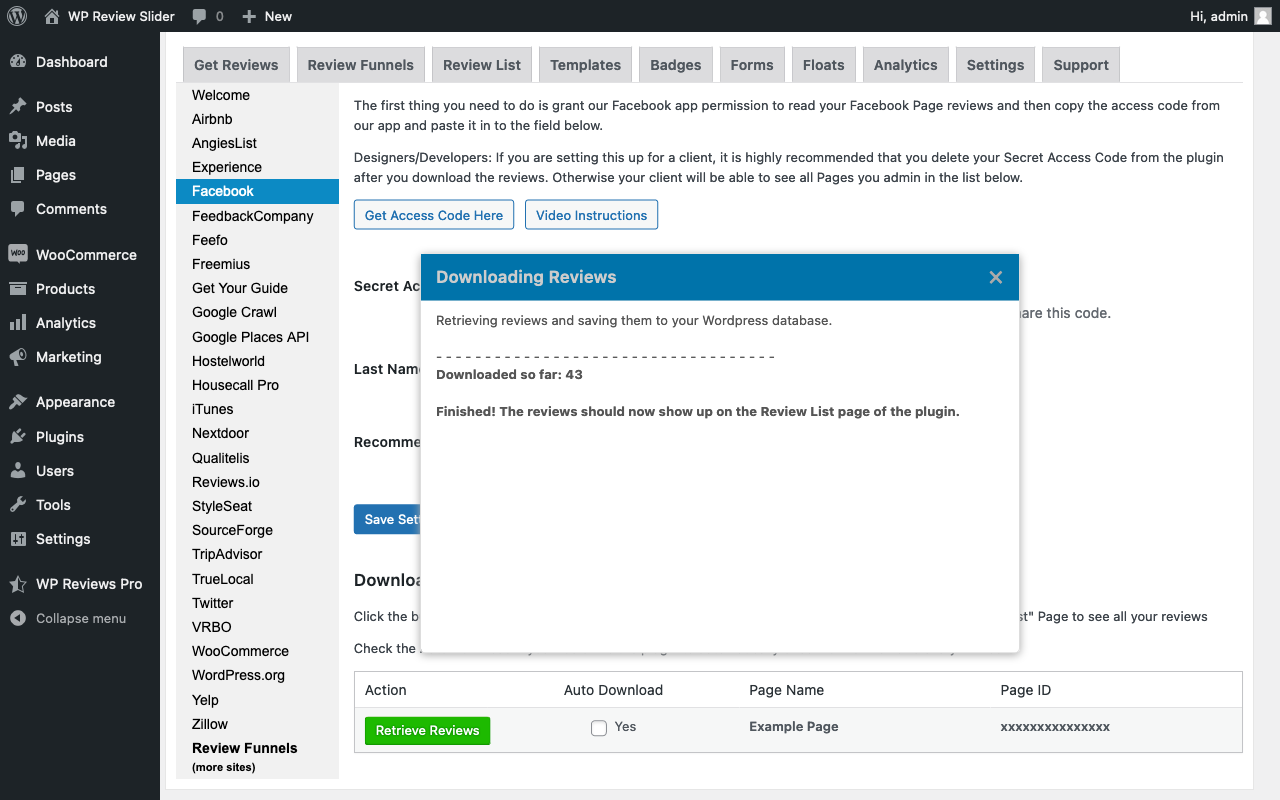This screenshot has width=1280, height=800.
Task: Click the WooCommerce icon
Action: click(x=18, y=255)
